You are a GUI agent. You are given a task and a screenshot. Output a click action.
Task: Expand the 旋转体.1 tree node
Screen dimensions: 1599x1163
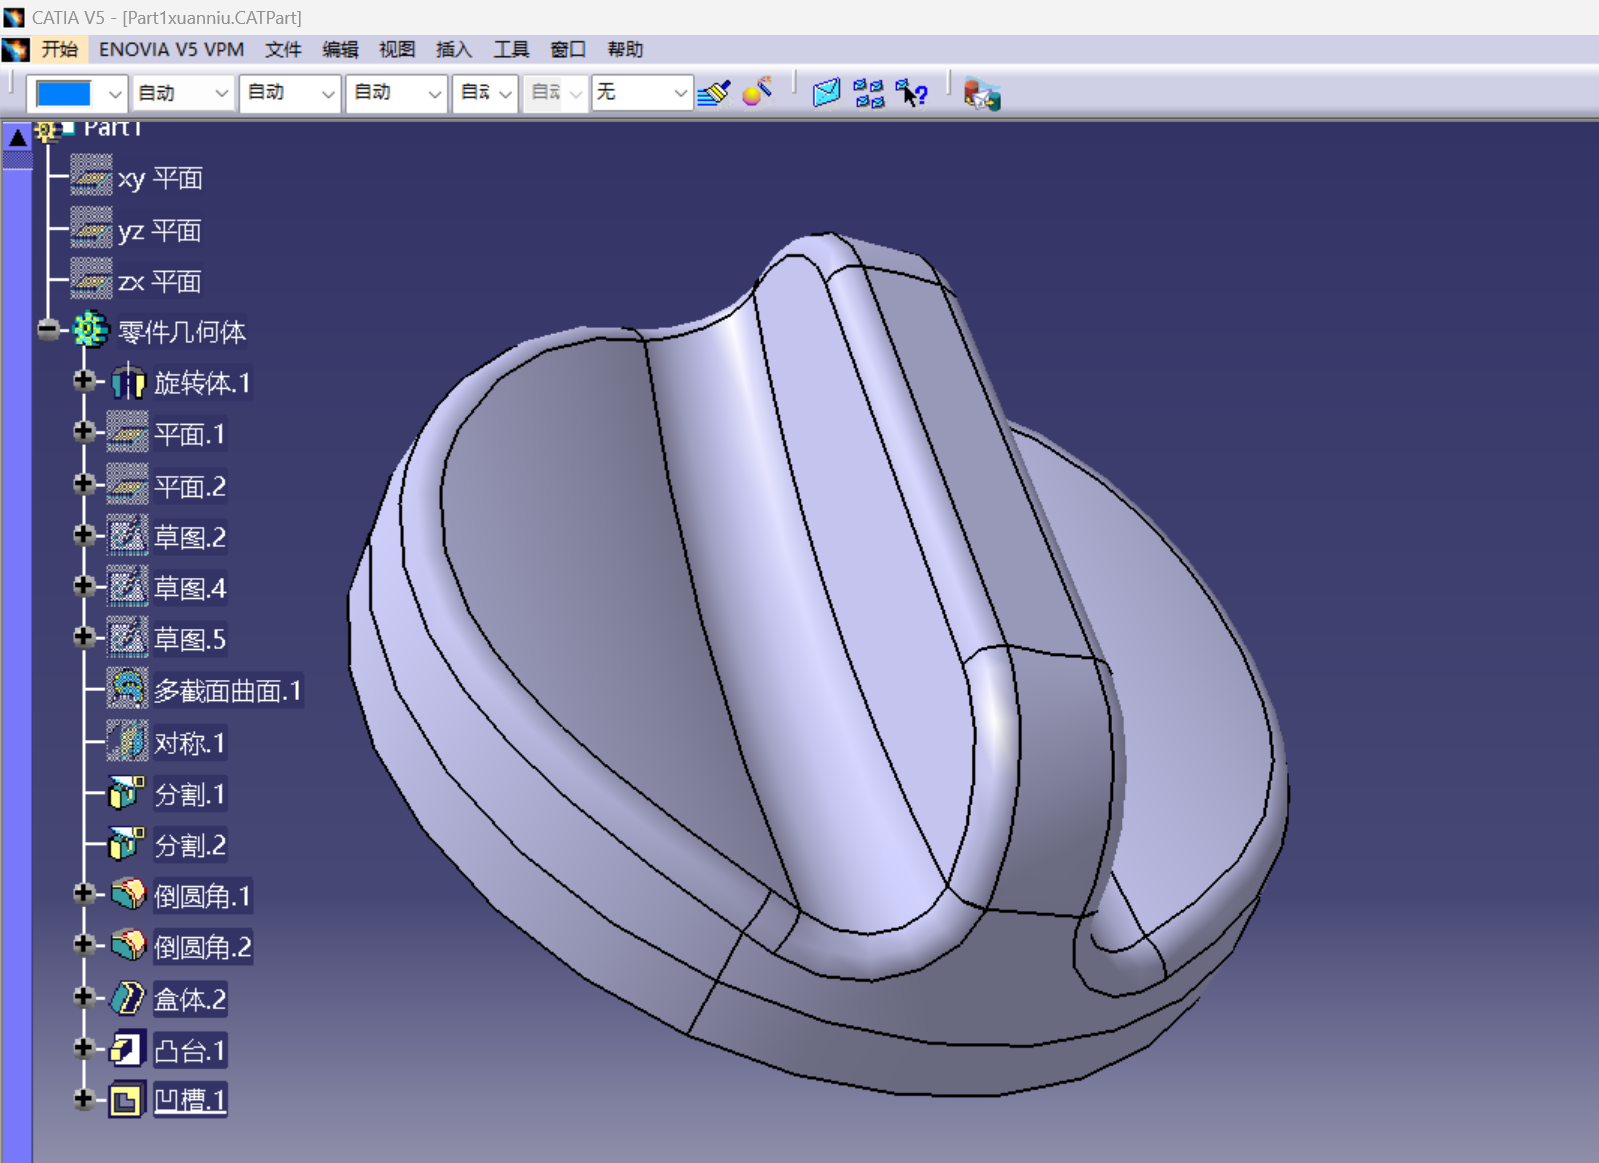[x=84, y=380]
